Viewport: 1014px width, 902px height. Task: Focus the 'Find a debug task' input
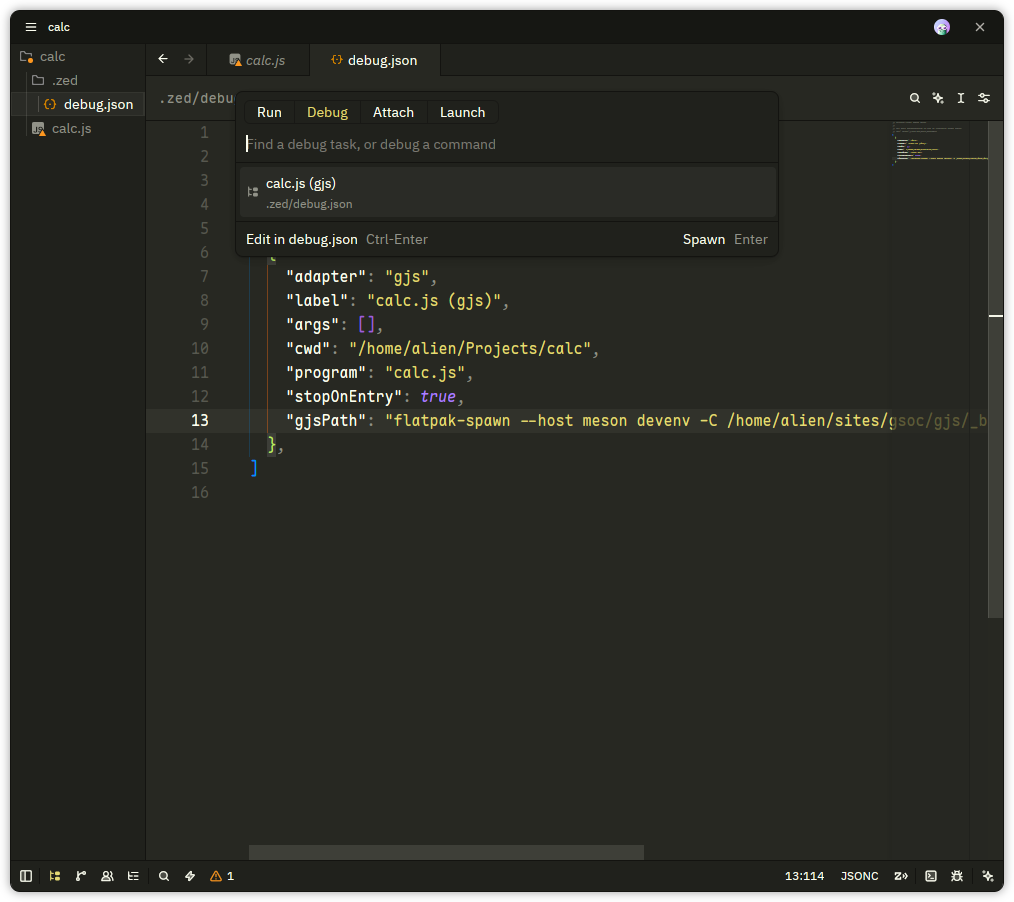point(508,144)
